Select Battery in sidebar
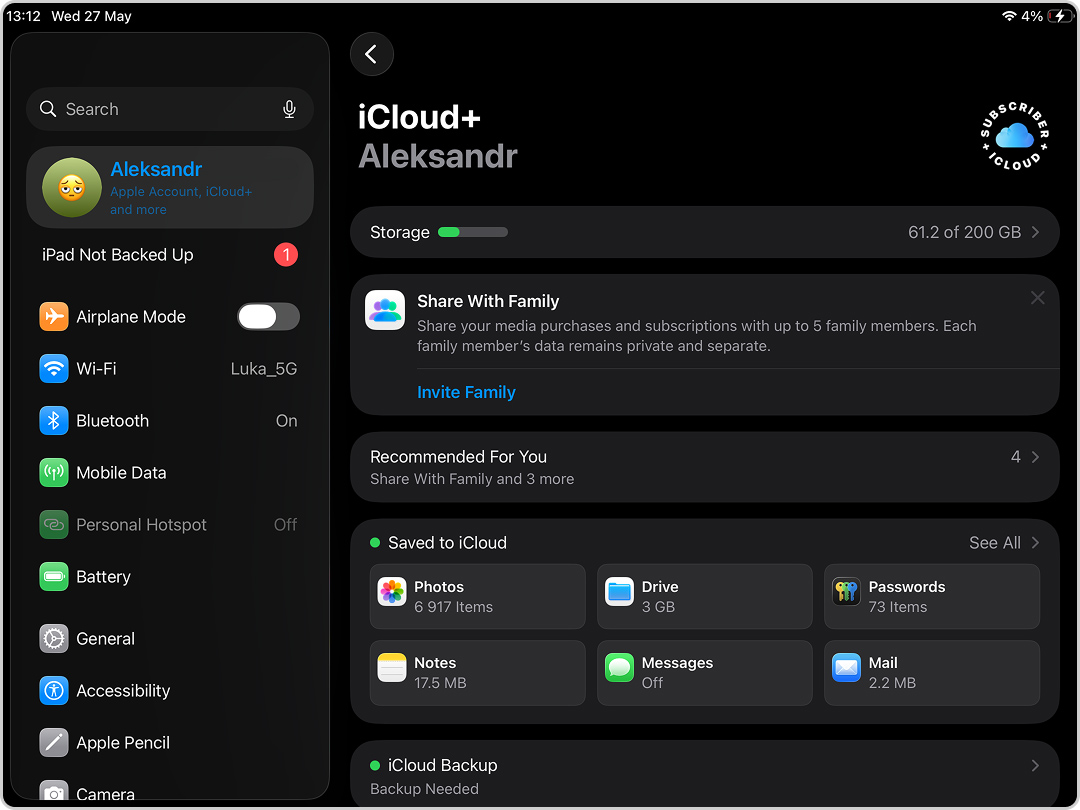 [169, 577]
